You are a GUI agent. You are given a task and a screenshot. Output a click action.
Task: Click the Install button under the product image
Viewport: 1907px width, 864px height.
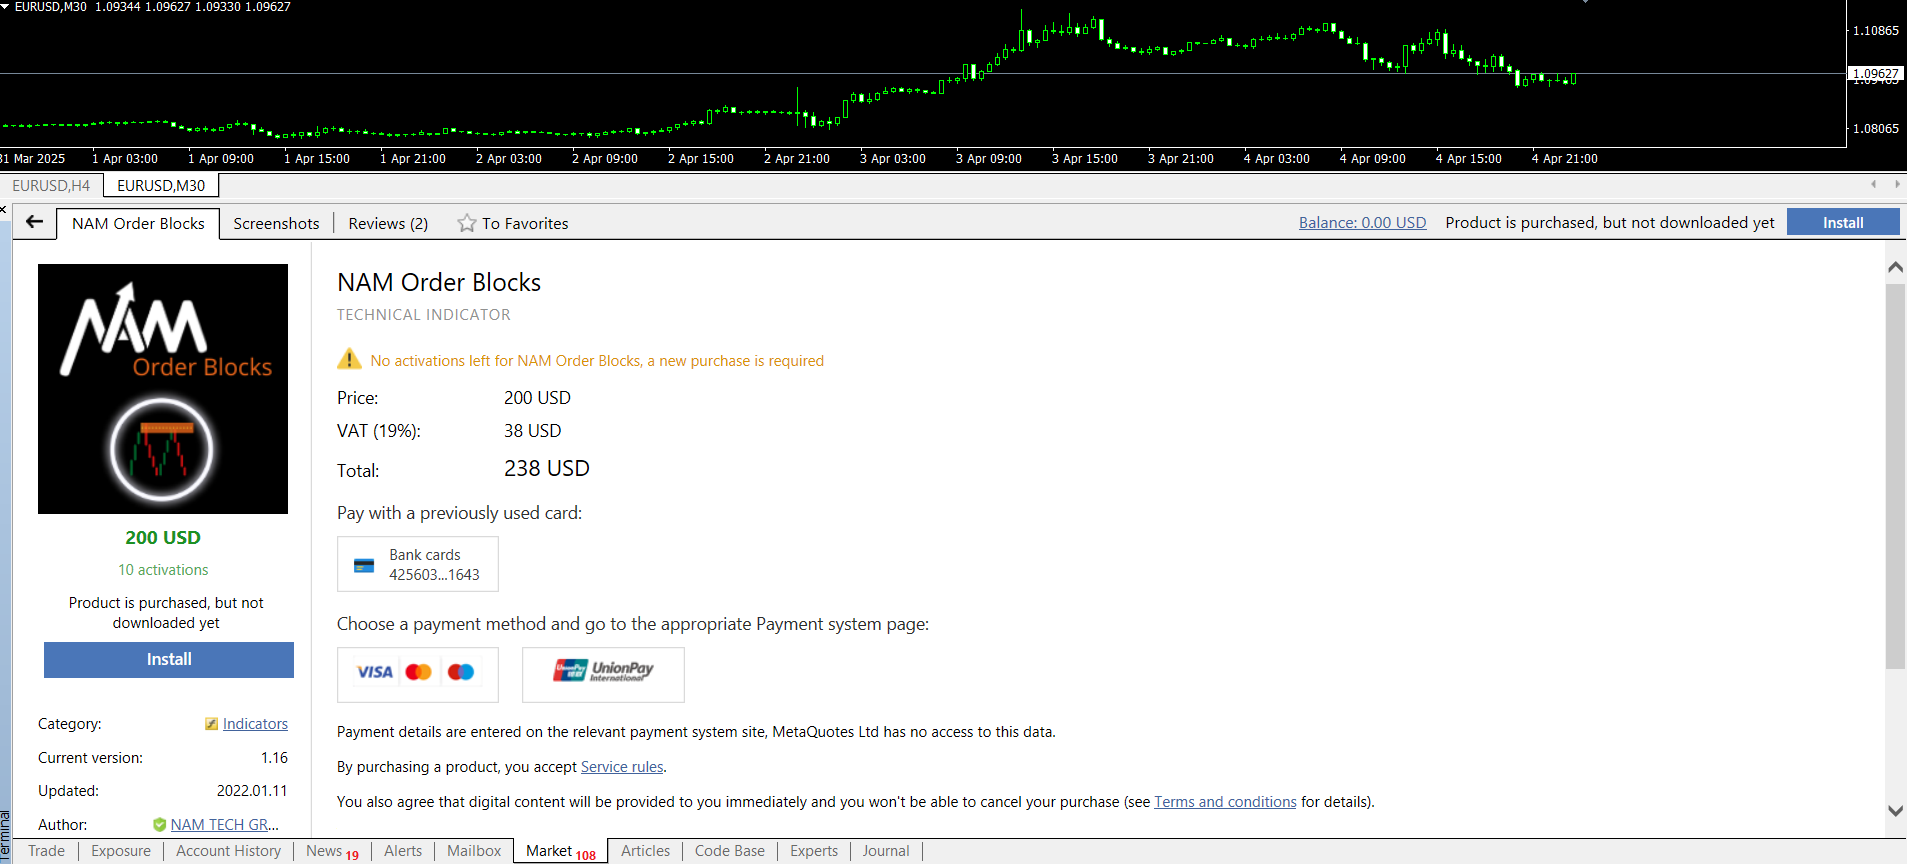pyautogui.click(x=169, y=659)
